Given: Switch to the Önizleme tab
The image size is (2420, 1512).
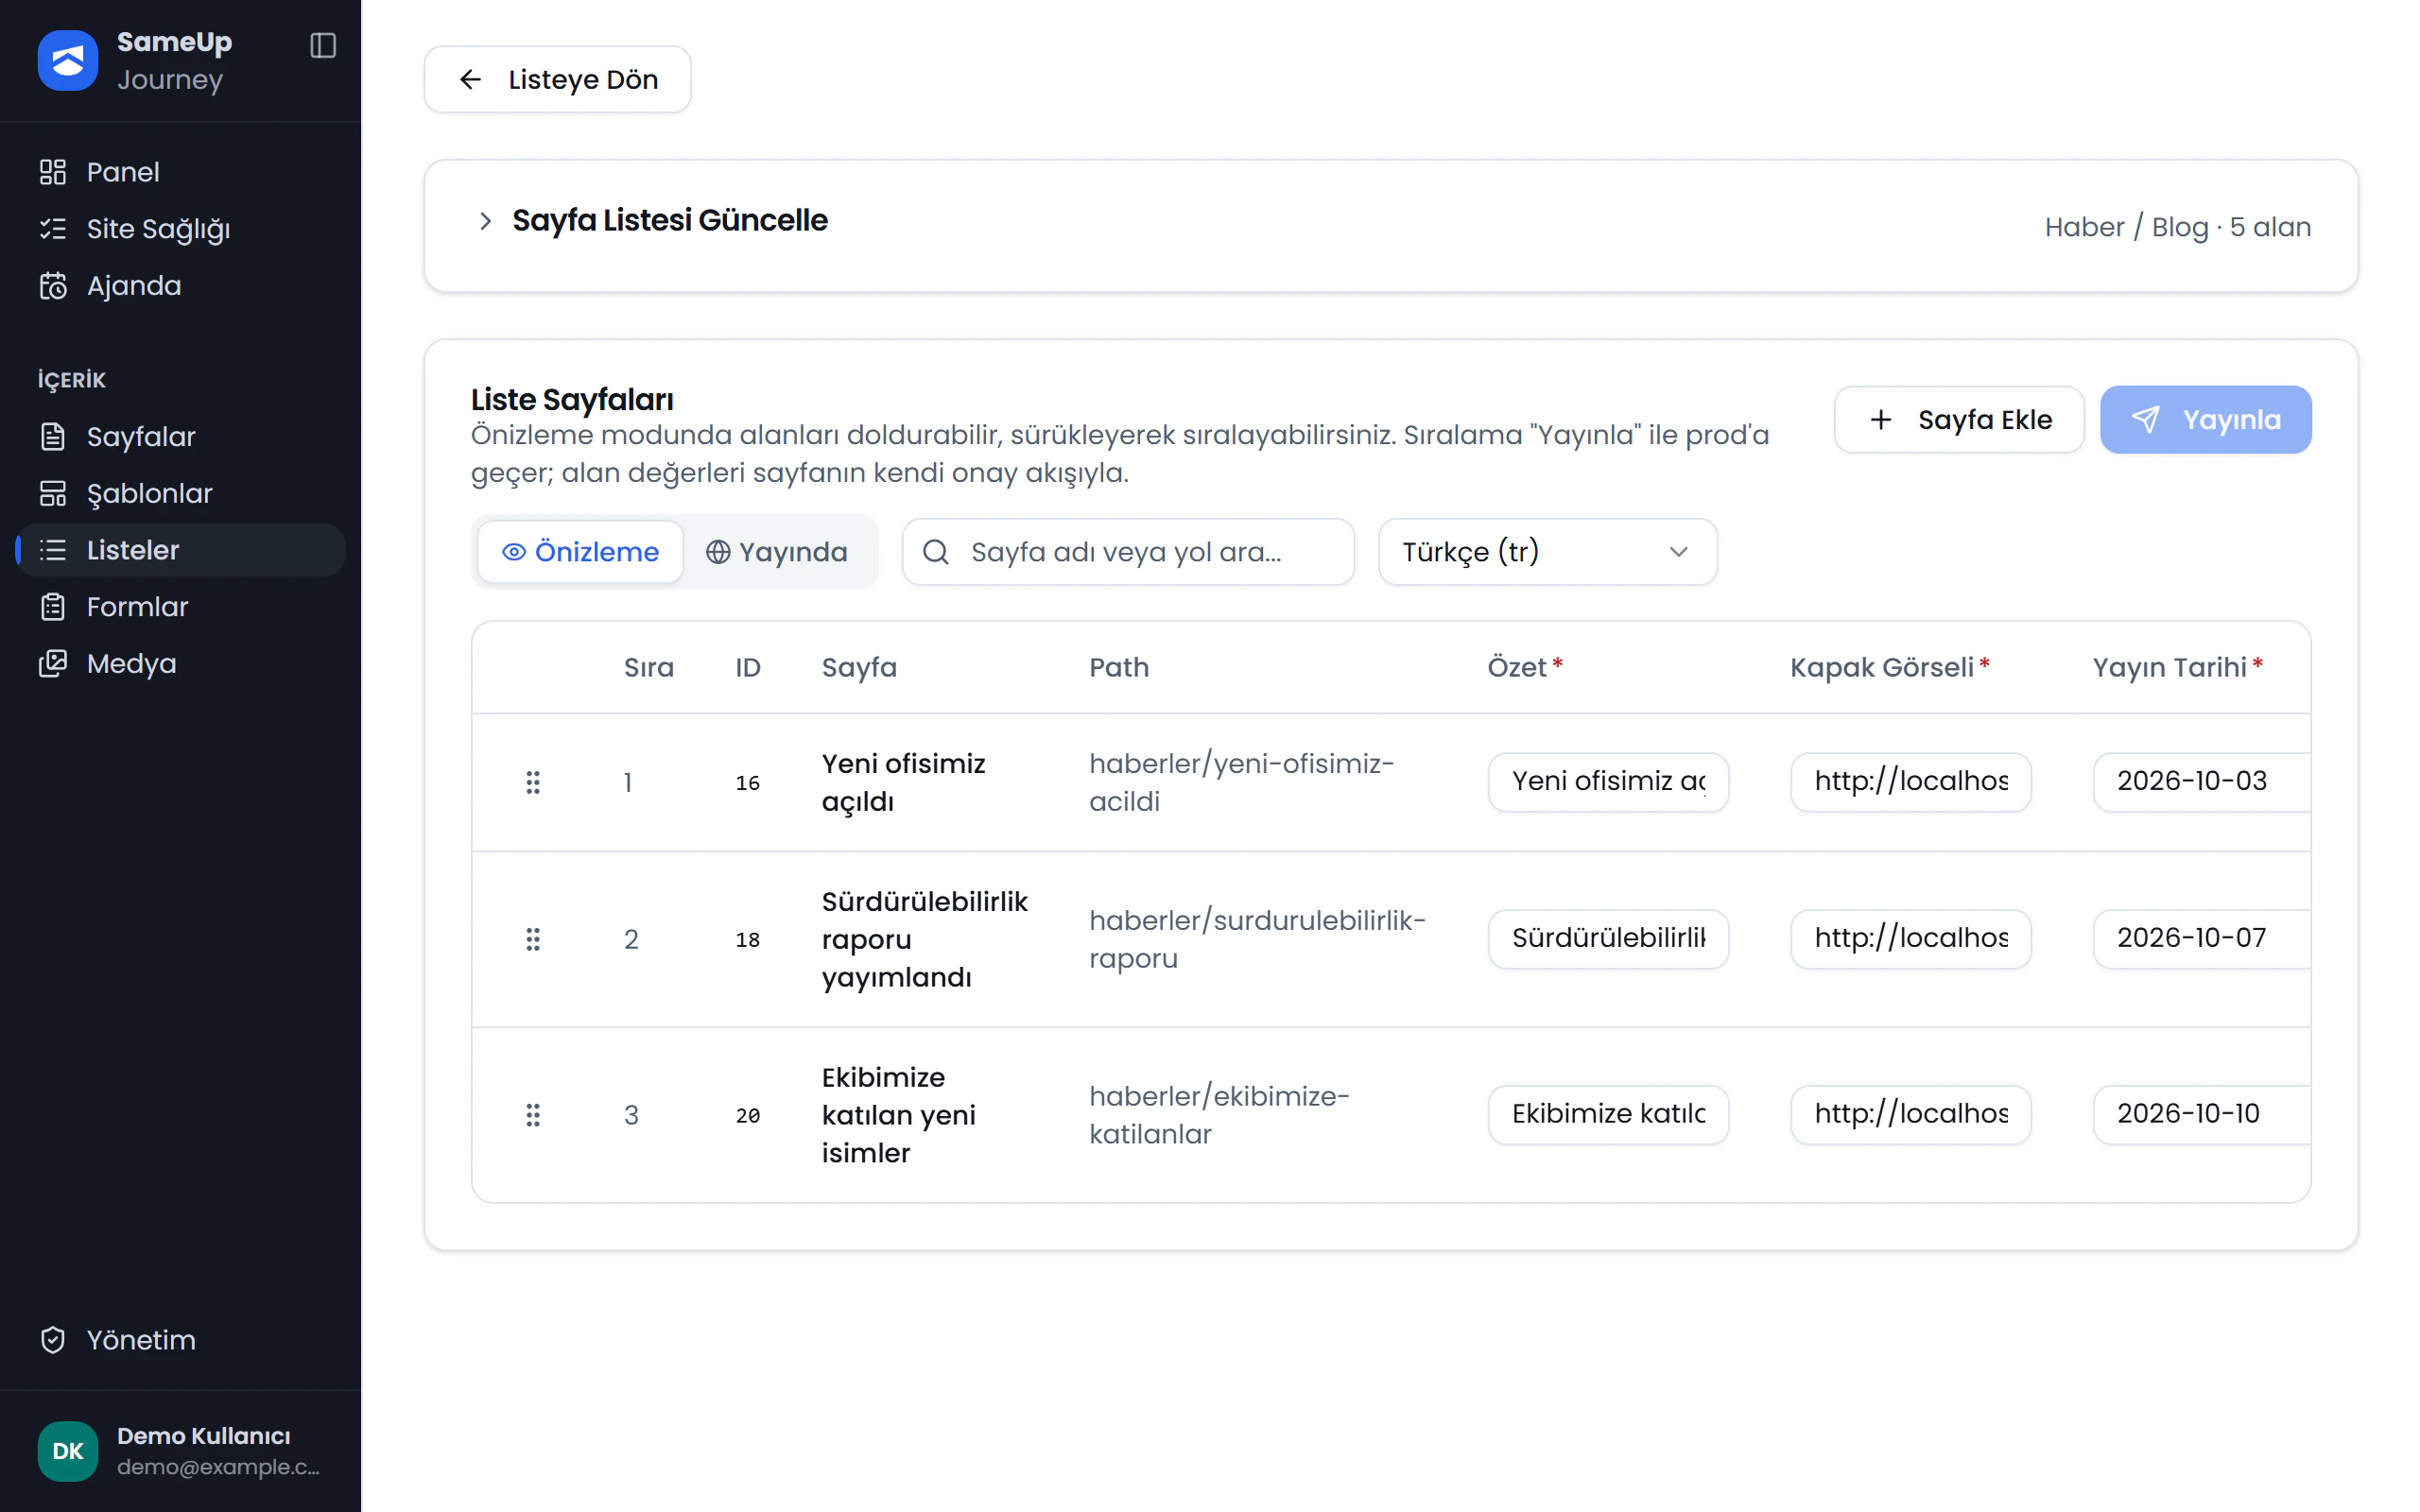Looking at the screenshot, I should coord(580,552).
